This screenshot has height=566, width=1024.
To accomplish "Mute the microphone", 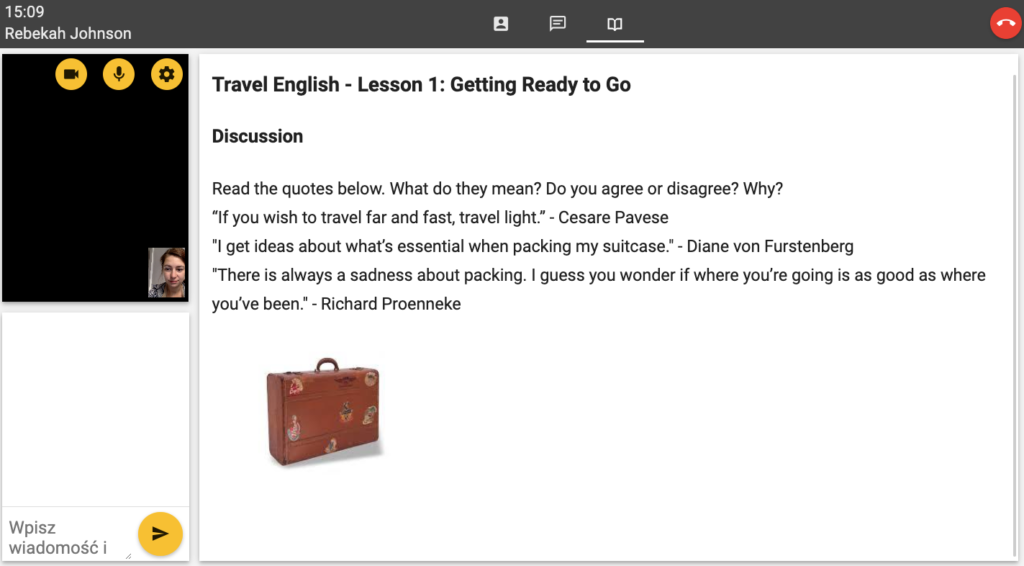I will pyautogui.click(x=119, y=74).
